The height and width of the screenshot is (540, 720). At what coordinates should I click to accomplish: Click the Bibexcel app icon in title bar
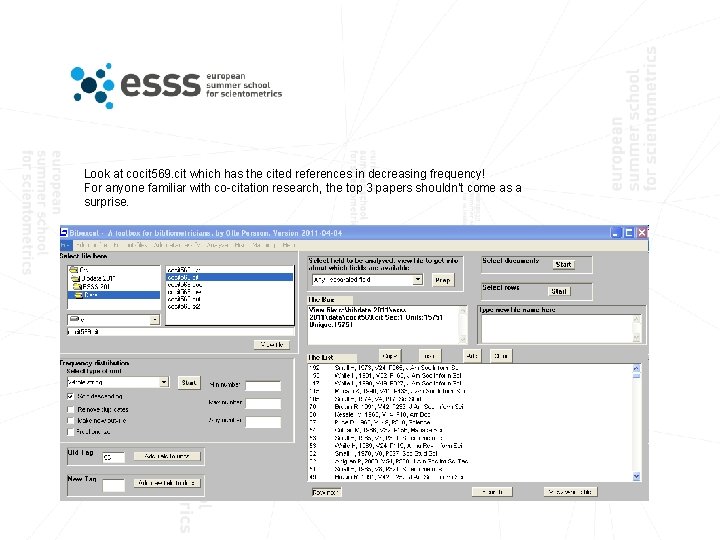point(64,233)
